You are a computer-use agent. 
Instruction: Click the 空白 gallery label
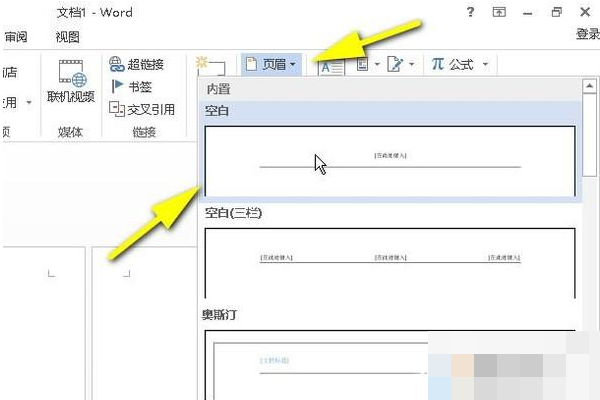217,111
